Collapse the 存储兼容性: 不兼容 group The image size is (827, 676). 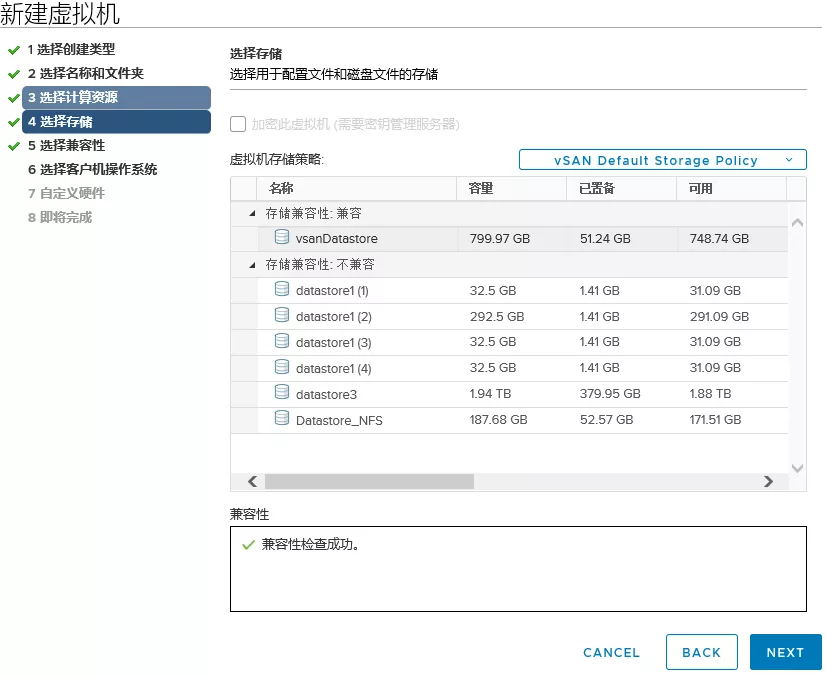250,265
